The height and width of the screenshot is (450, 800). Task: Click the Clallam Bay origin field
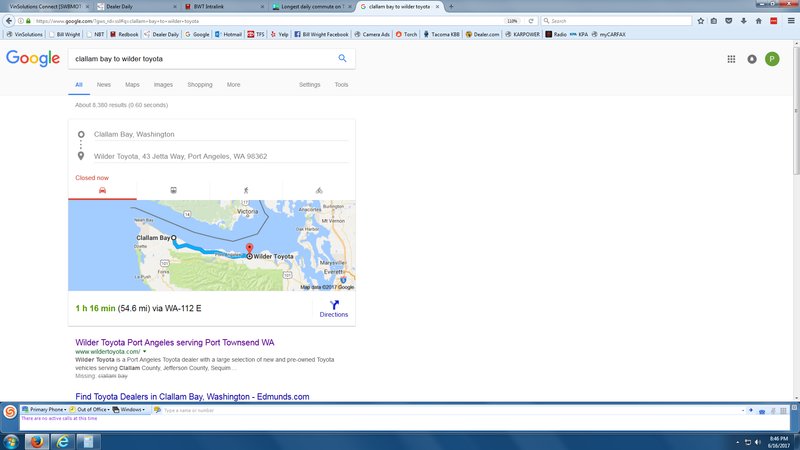click(220, 134)
